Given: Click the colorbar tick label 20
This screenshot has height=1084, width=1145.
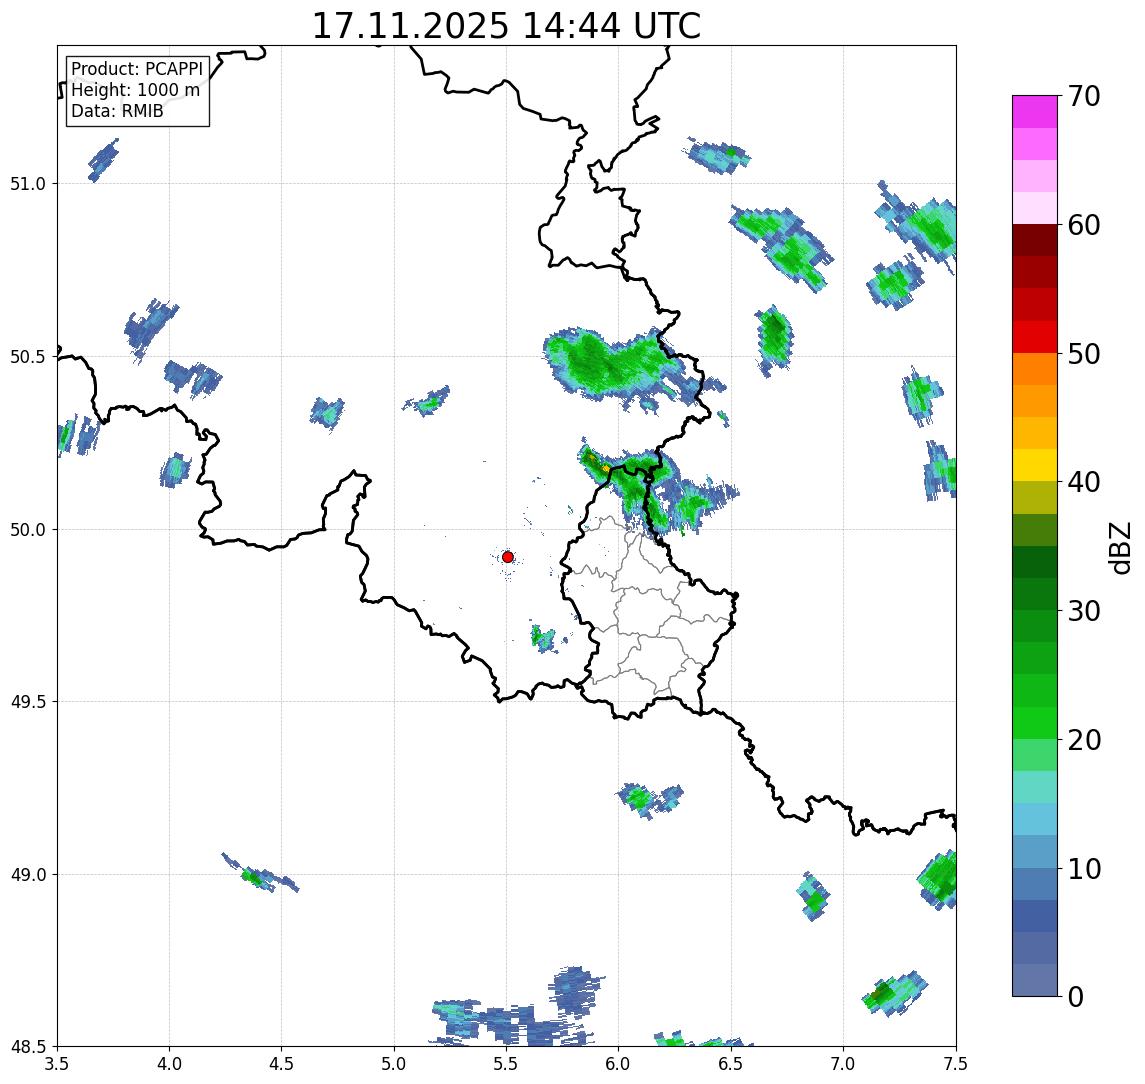Looking at the screenshot, I should (x=1084, y=739).
